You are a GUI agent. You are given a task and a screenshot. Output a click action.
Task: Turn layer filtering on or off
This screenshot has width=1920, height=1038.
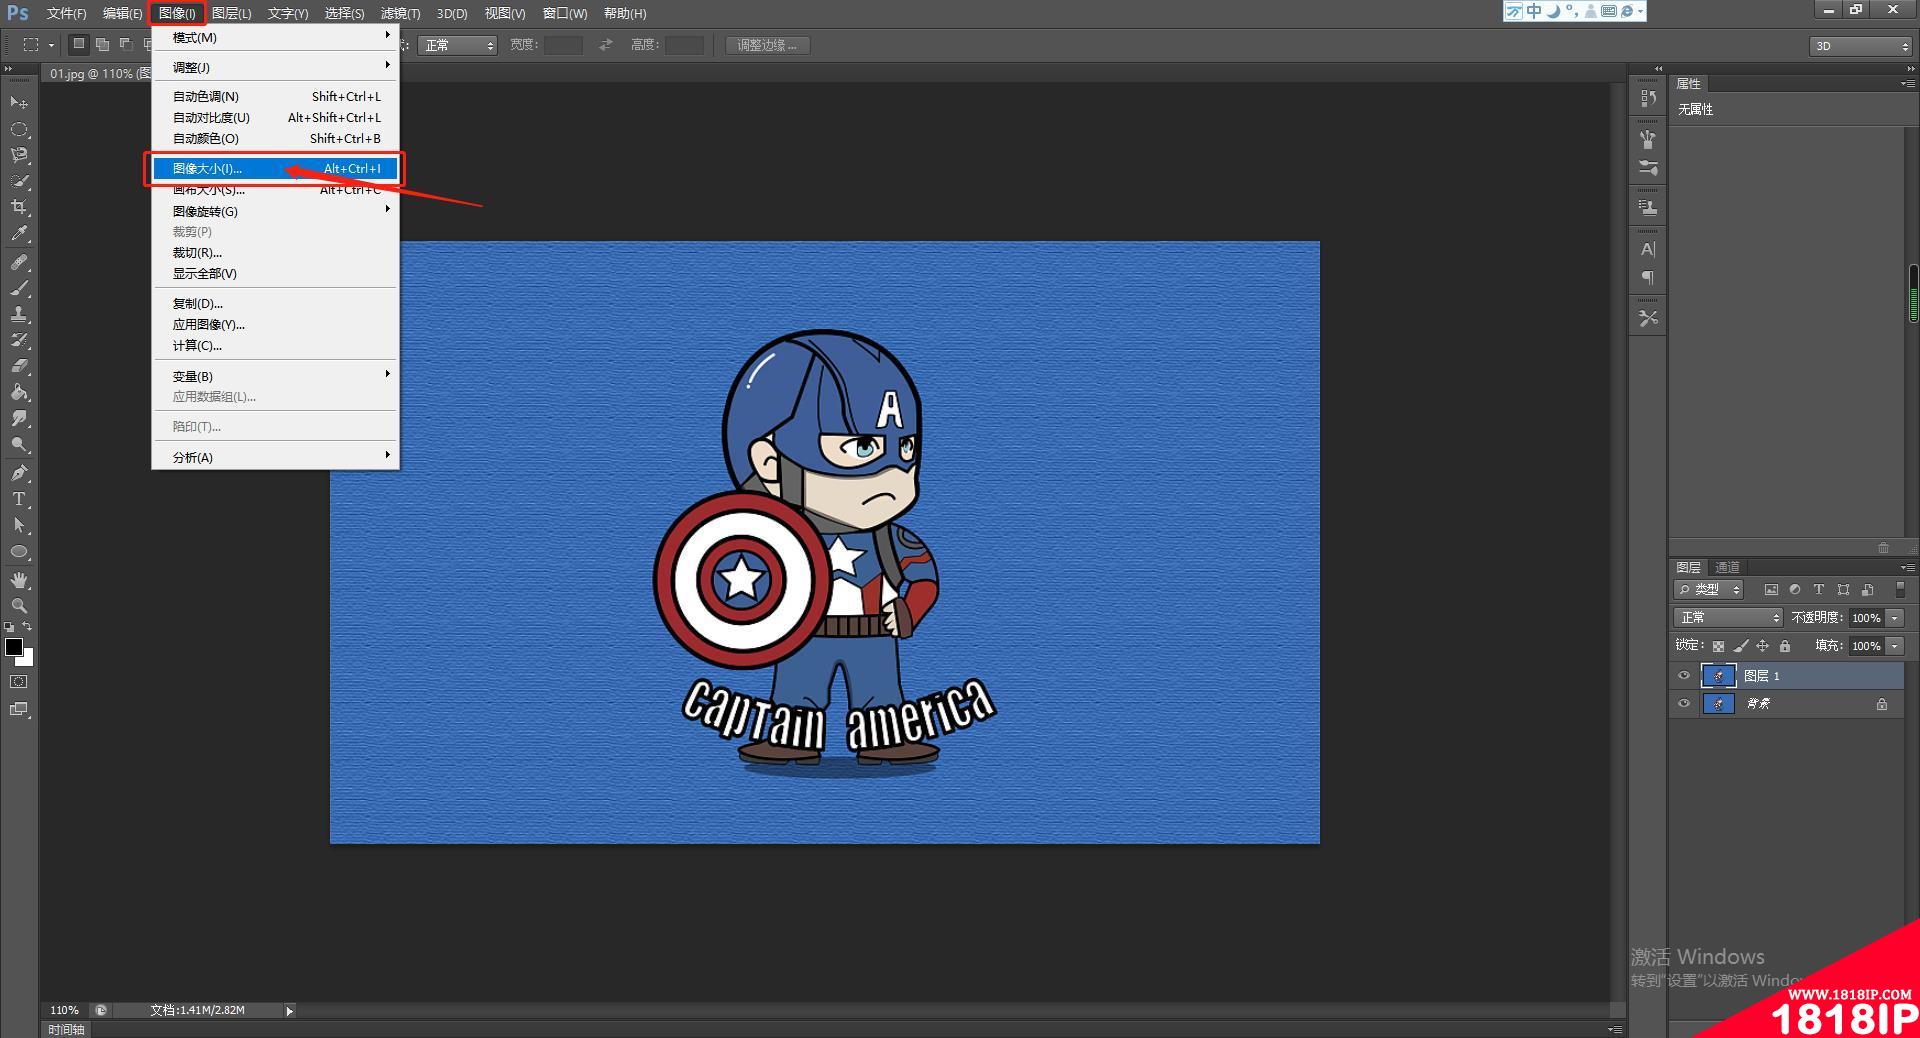click(1900, 590)
